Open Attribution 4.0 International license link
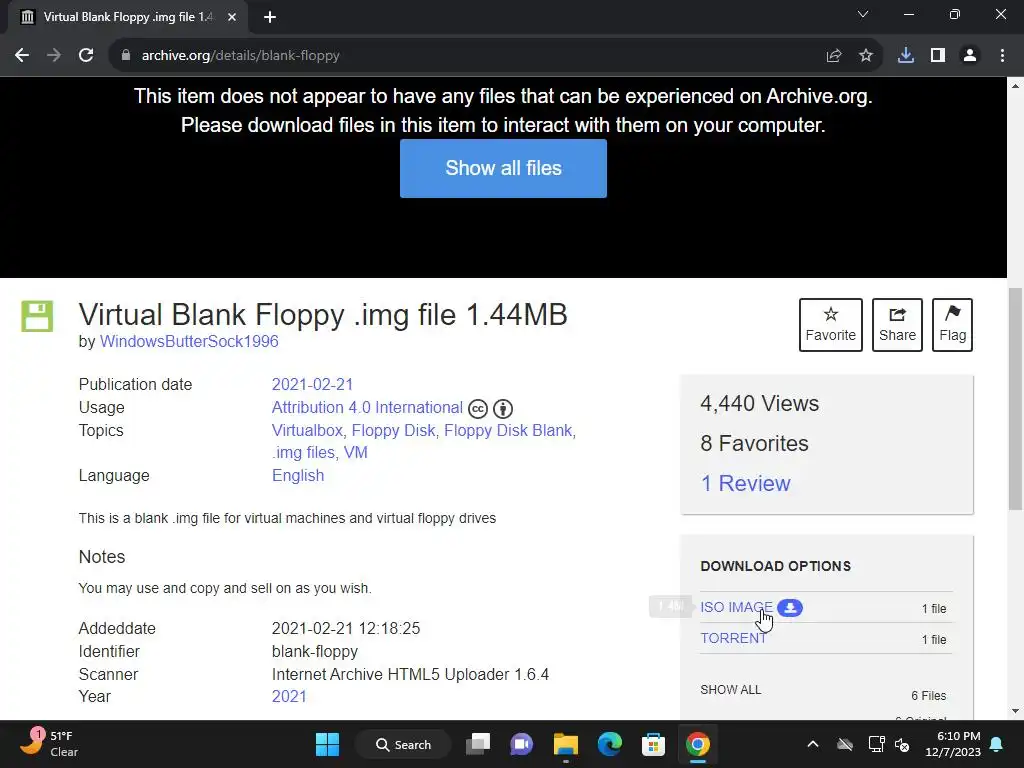The height and width of the screenshot is (768, 1024). click(367, 408)
